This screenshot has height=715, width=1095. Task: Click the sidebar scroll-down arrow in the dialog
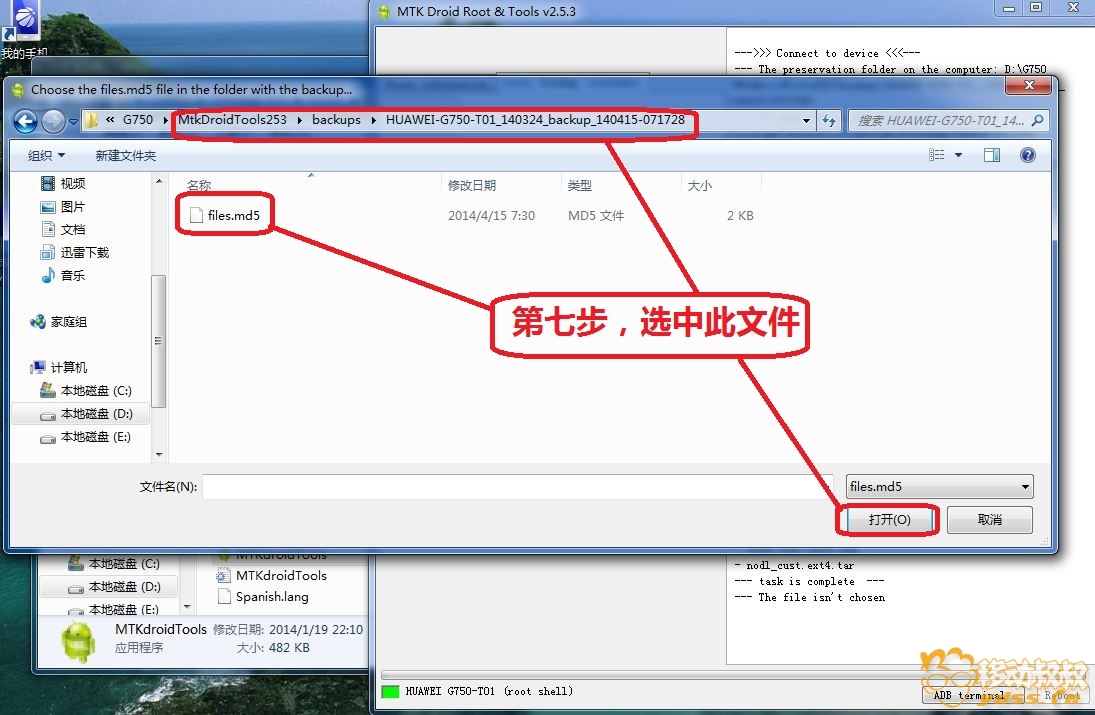point(159,455)
